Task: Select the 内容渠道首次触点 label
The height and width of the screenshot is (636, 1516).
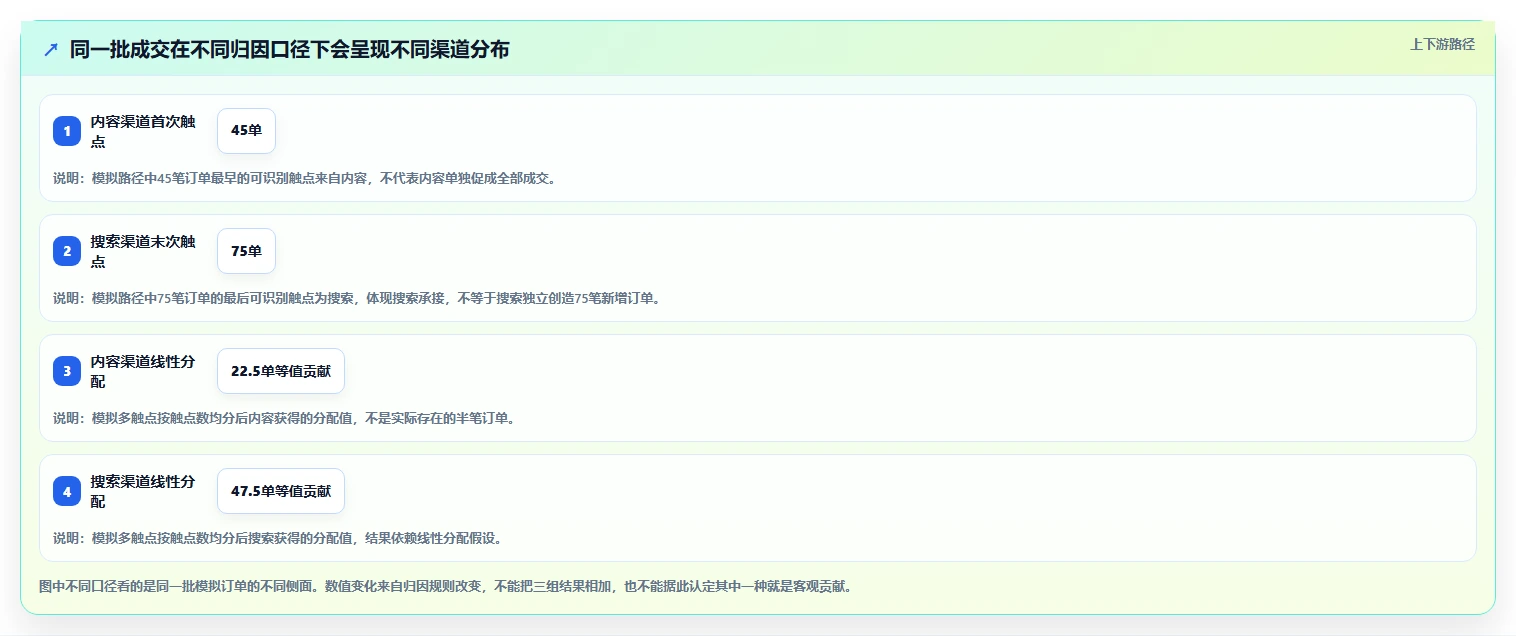Action: (143, 131)
